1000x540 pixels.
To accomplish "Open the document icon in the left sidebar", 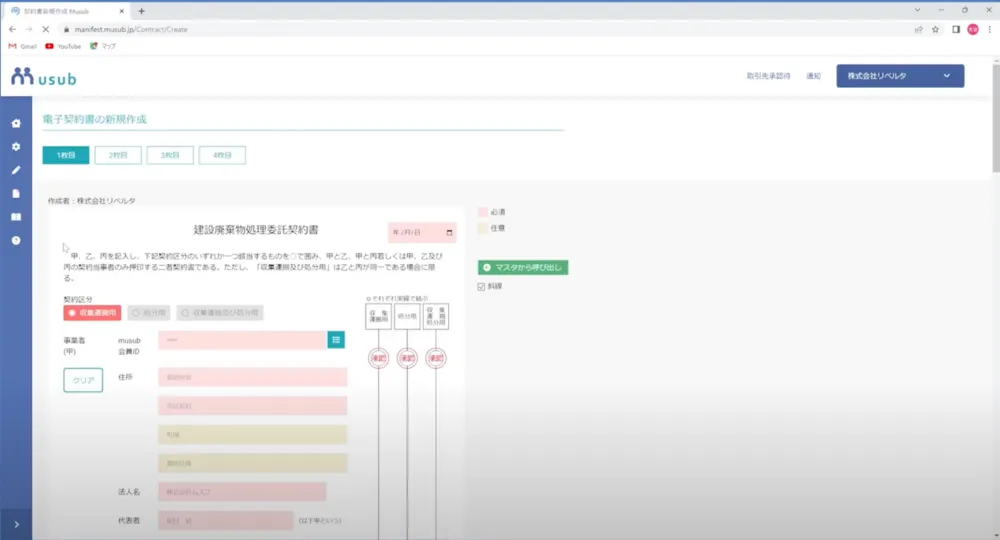I will (16, 193).
